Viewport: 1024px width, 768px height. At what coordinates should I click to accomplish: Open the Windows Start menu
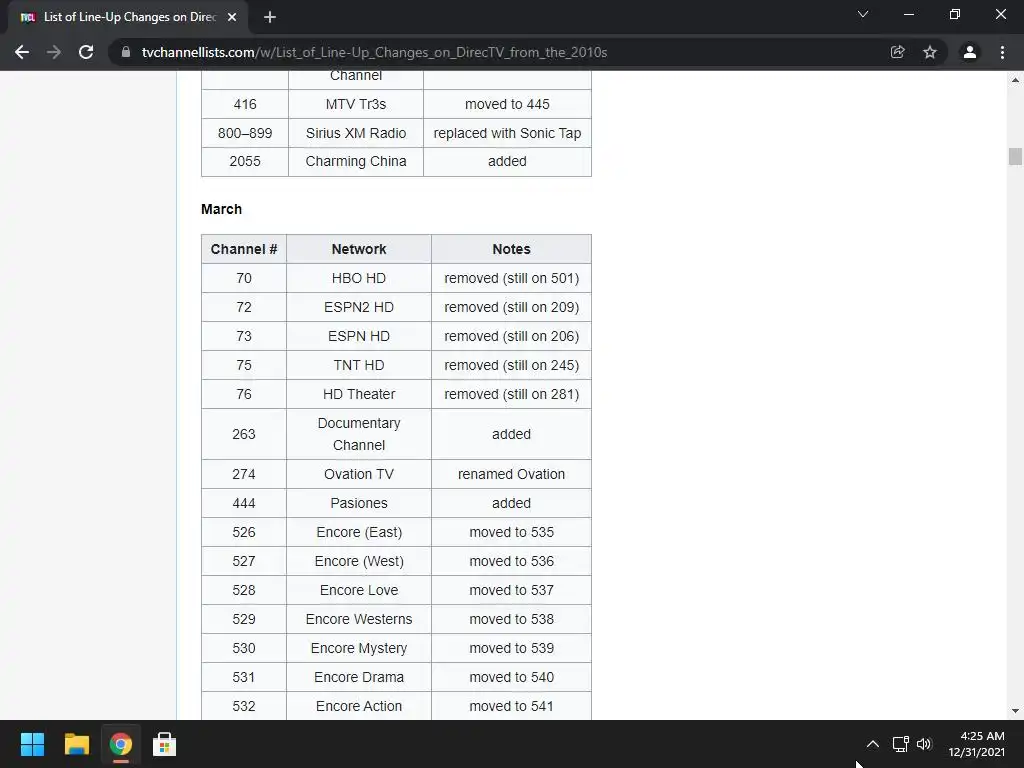(32, 744)
